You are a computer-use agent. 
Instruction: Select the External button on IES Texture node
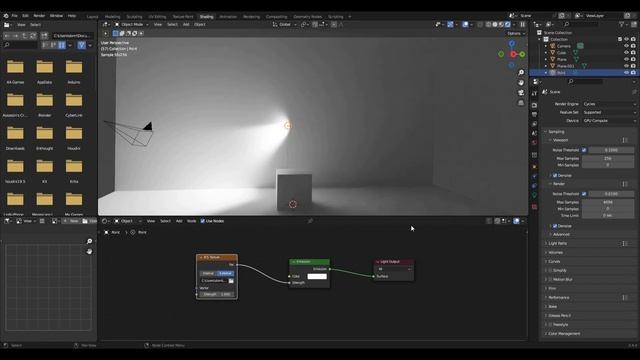(x=225, y=273)
